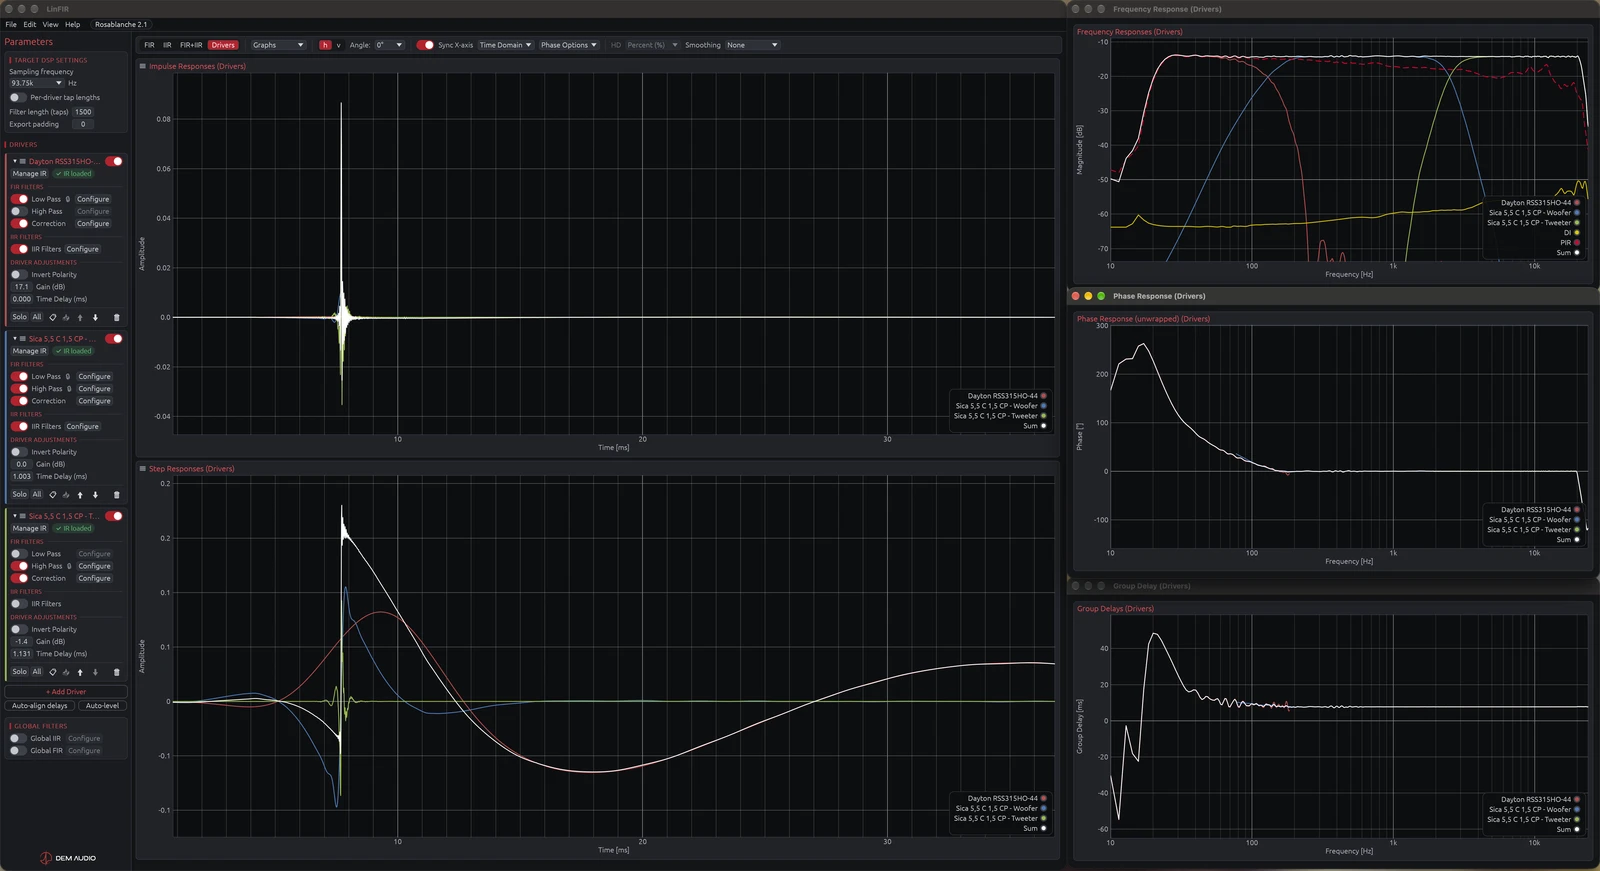Open the View menu

pos(50,24)
